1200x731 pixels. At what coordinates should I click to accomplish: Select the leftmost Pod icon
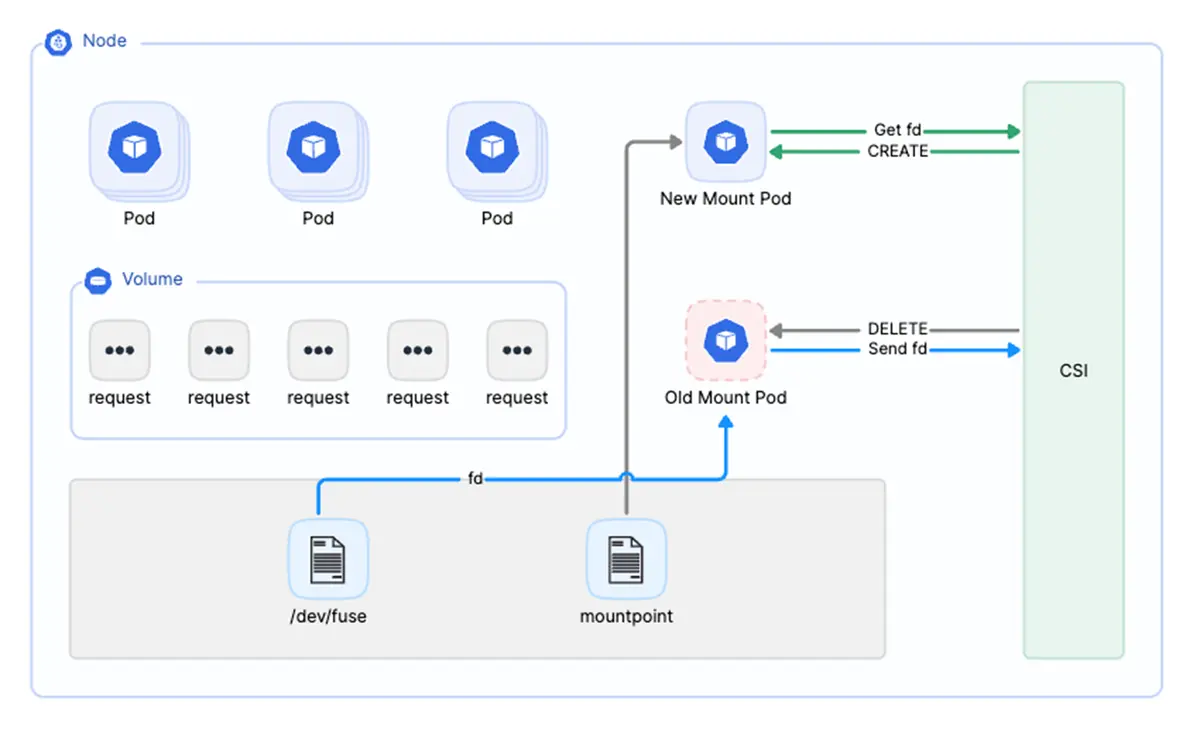click(134, 148)
